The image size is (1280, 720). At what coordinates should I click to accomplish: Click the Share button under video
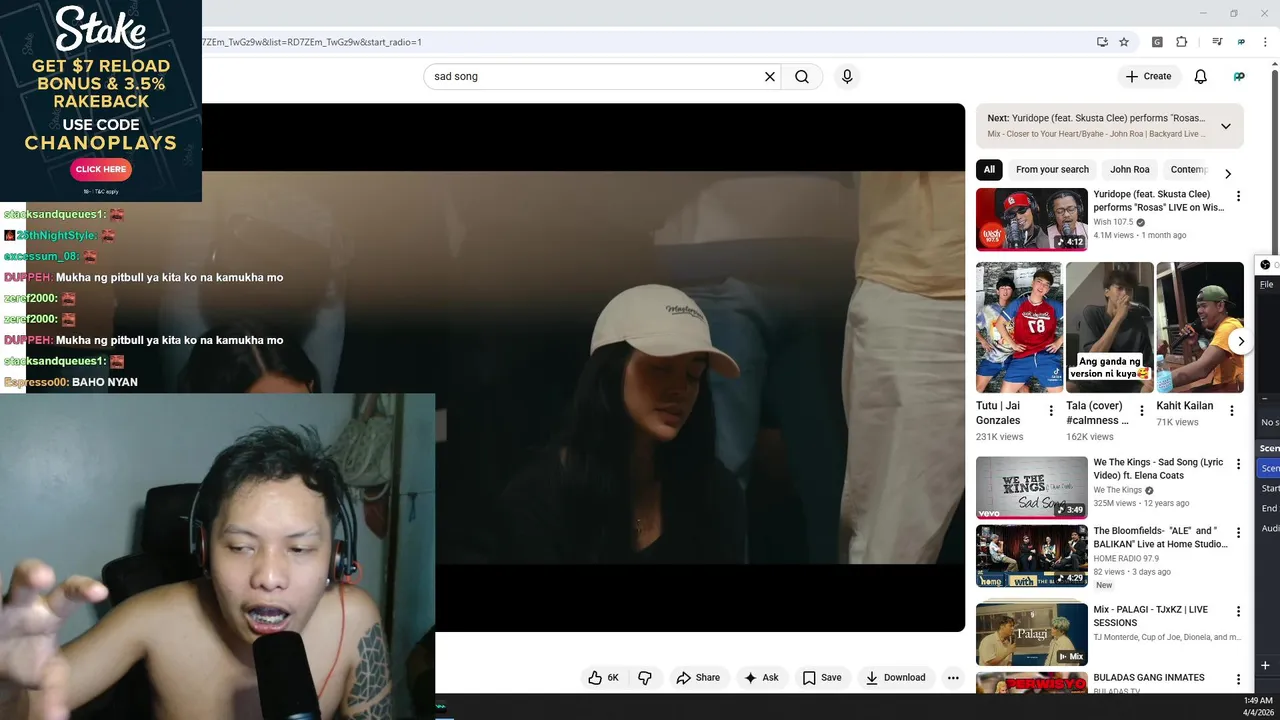pos(698,678)
